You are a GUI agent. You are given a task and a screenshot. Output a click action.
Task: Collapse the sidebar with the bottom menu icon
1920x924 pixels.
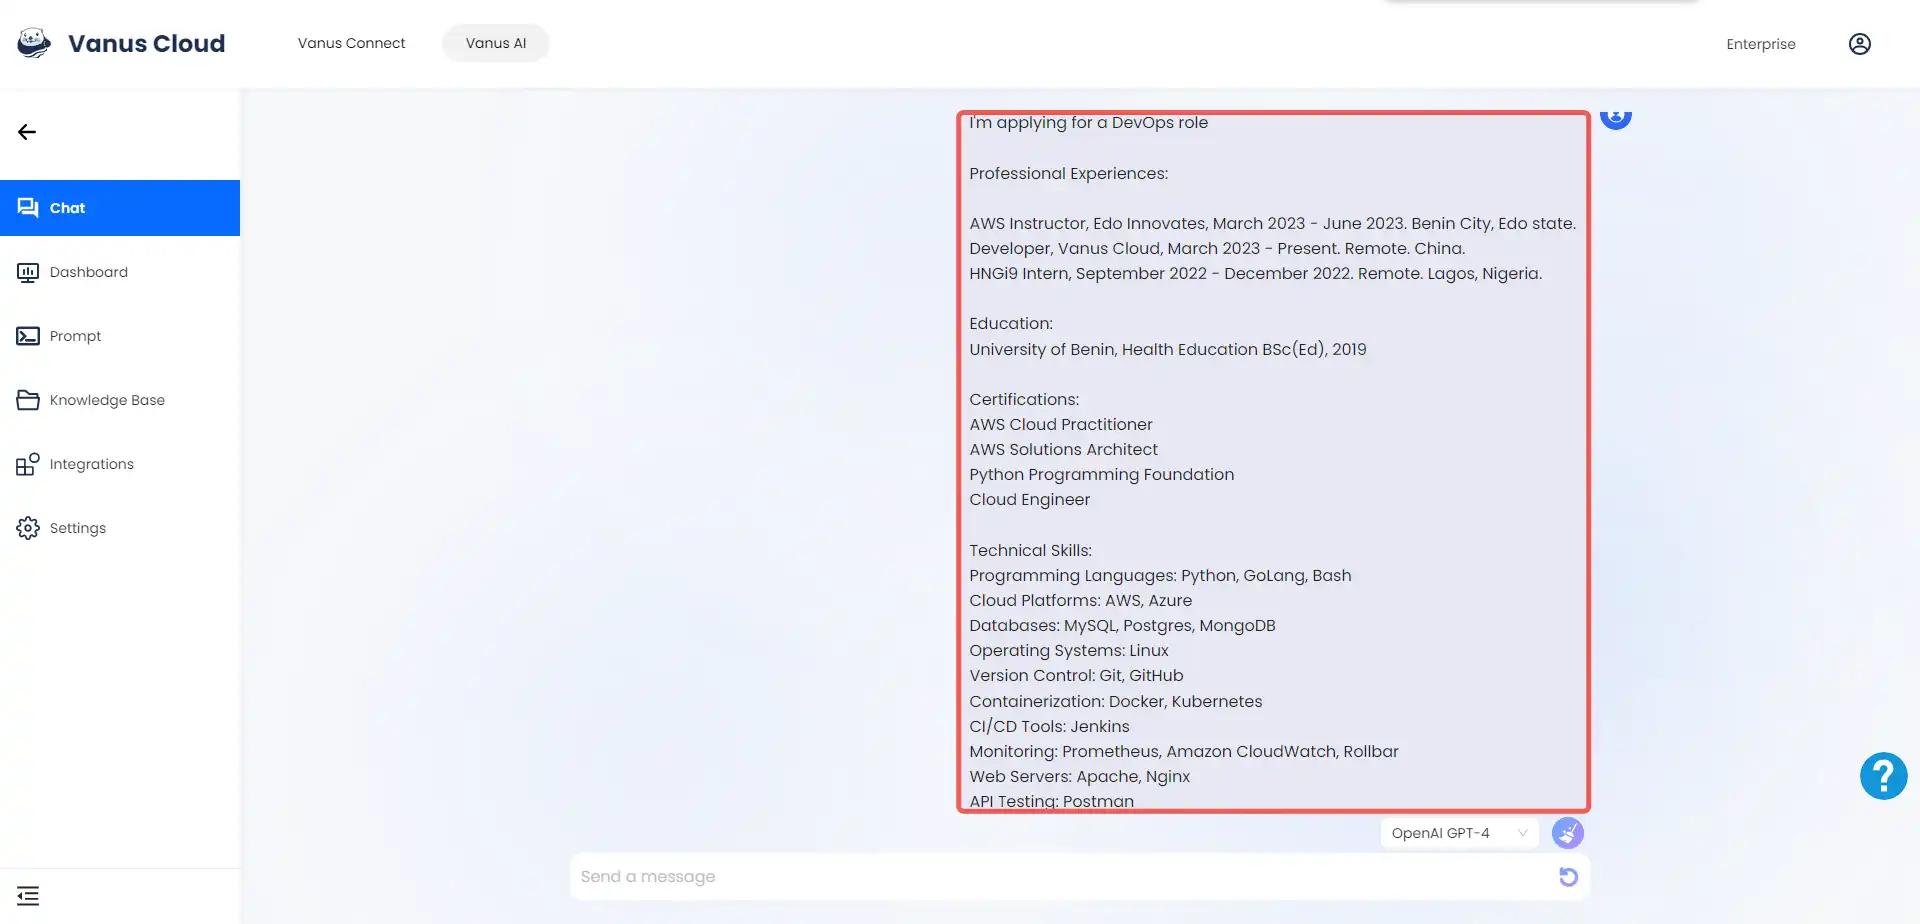point(28,896)
